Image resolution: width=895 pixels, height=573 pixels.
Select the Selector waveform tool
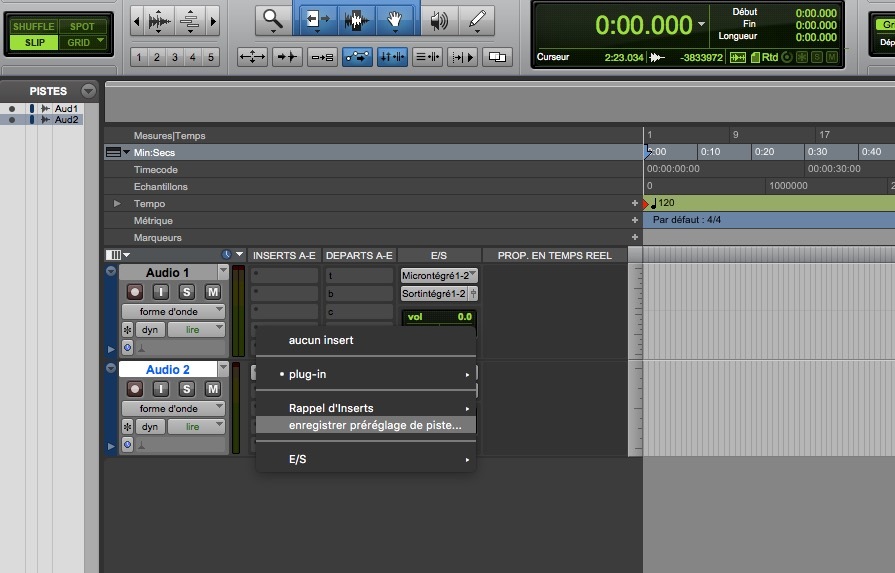point(356,20)
